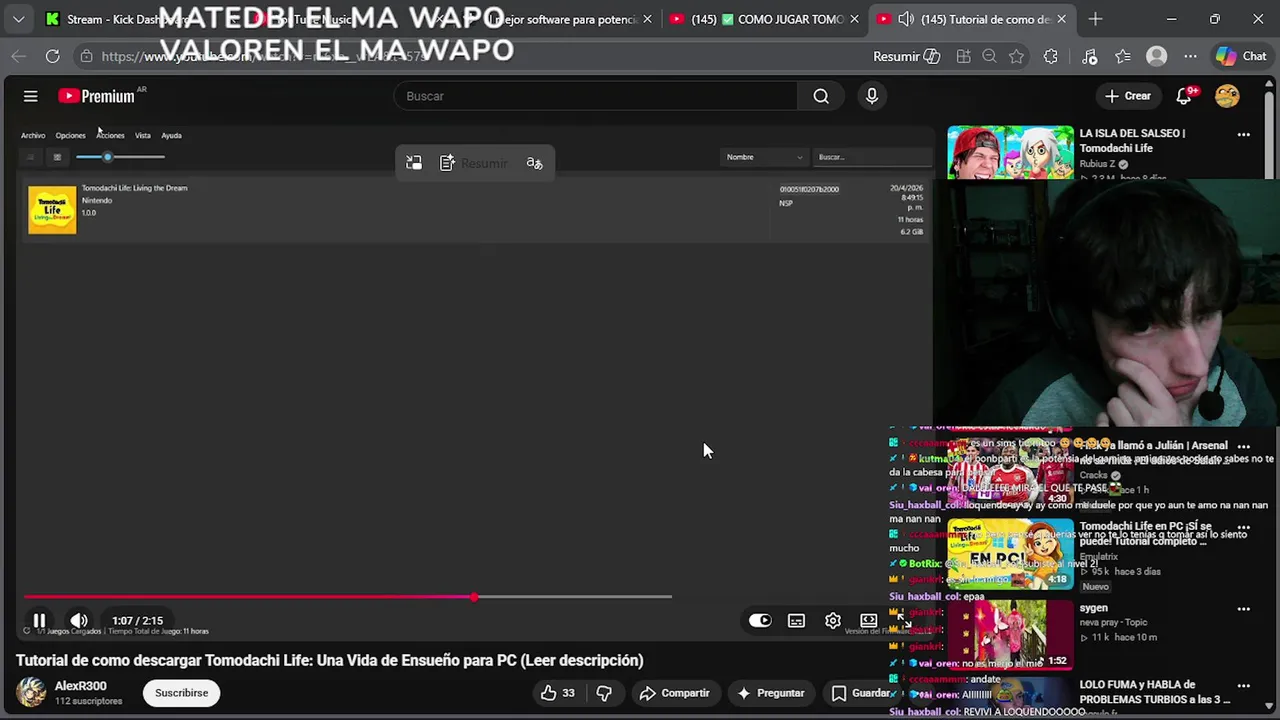Image resolution: width=1280 pixels, height=720 pixels.
Task: Click the video progress scrubber handle
Action: tap(474, 597)
